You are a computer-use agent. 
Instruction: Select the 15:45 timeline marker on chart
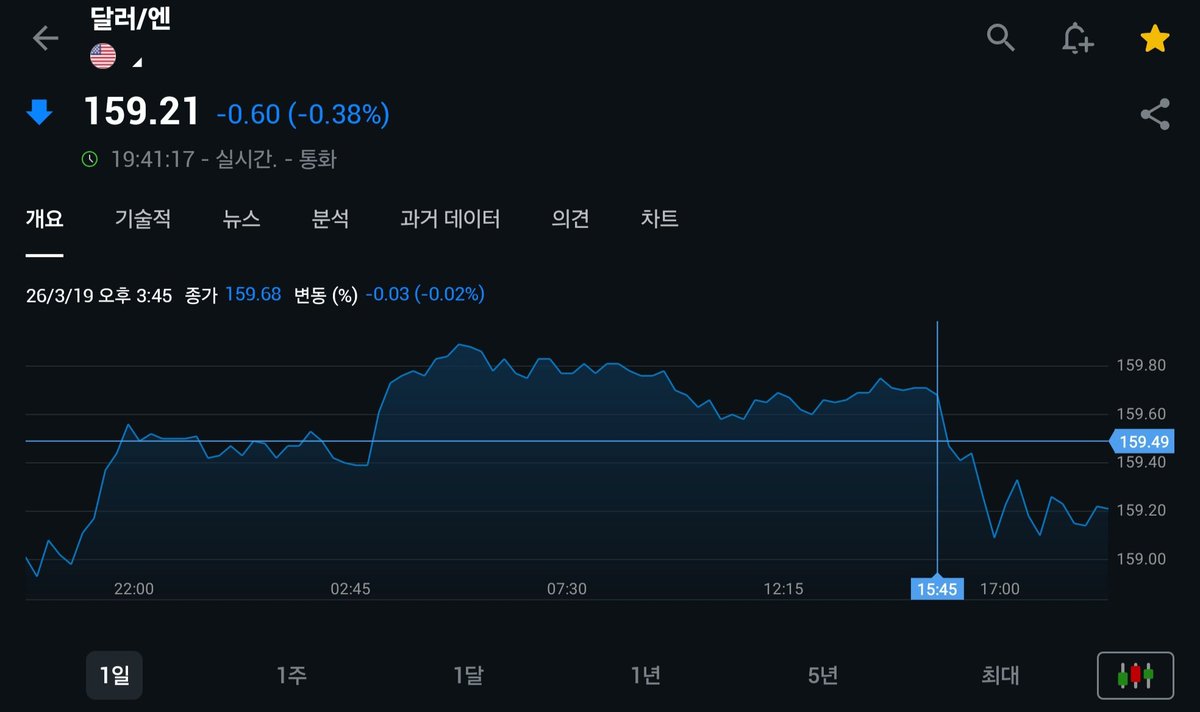[x=937, y=589]
